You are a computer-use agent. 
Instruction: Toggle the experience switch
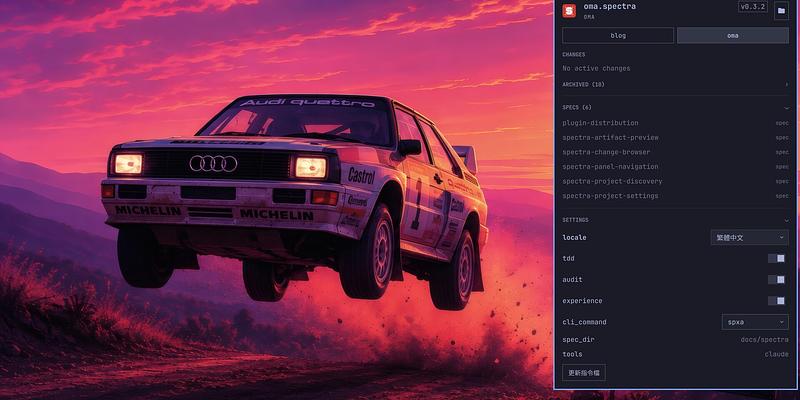tap(777, 301)
